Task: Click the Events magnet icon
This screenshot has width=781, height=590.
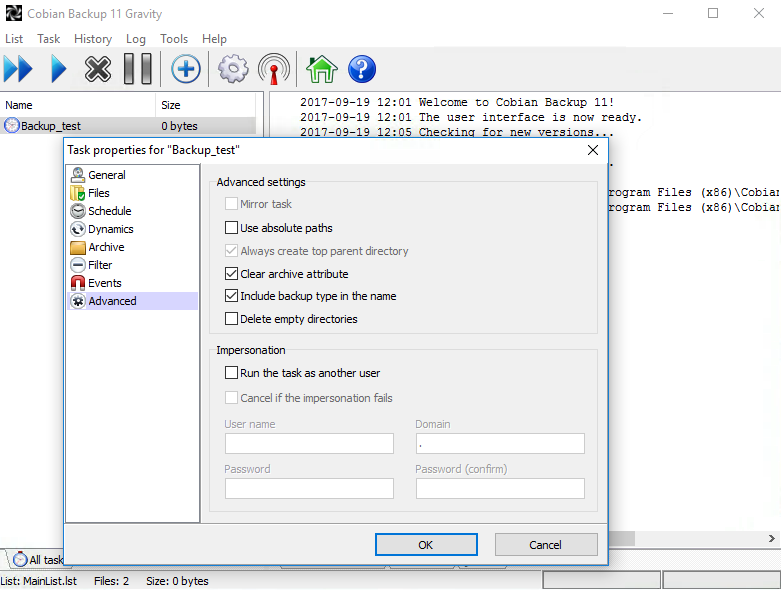Action: 78,283
